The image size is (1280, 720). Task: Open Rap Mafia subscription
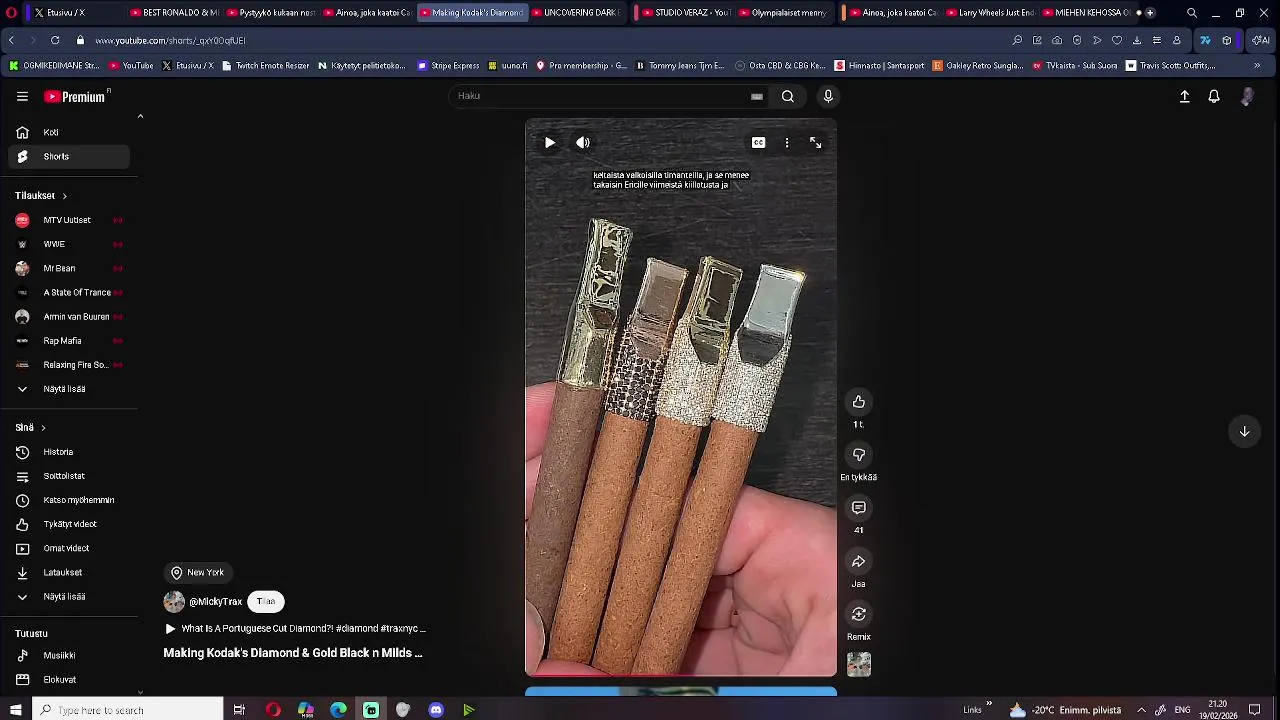coord(69,341)
